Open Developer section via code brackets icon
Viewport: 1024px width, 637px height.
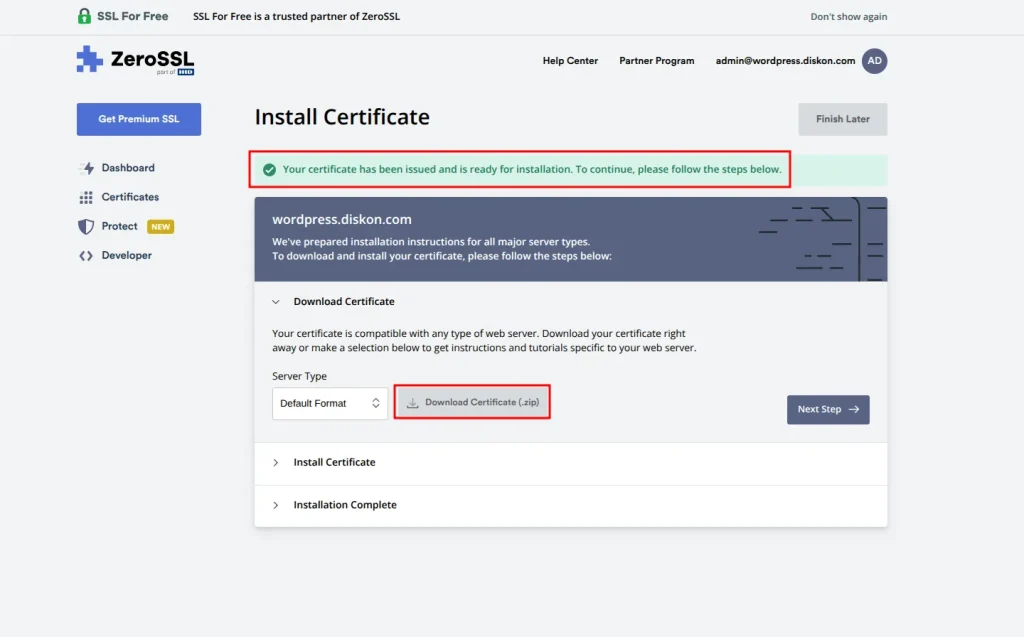pos(85,255)
